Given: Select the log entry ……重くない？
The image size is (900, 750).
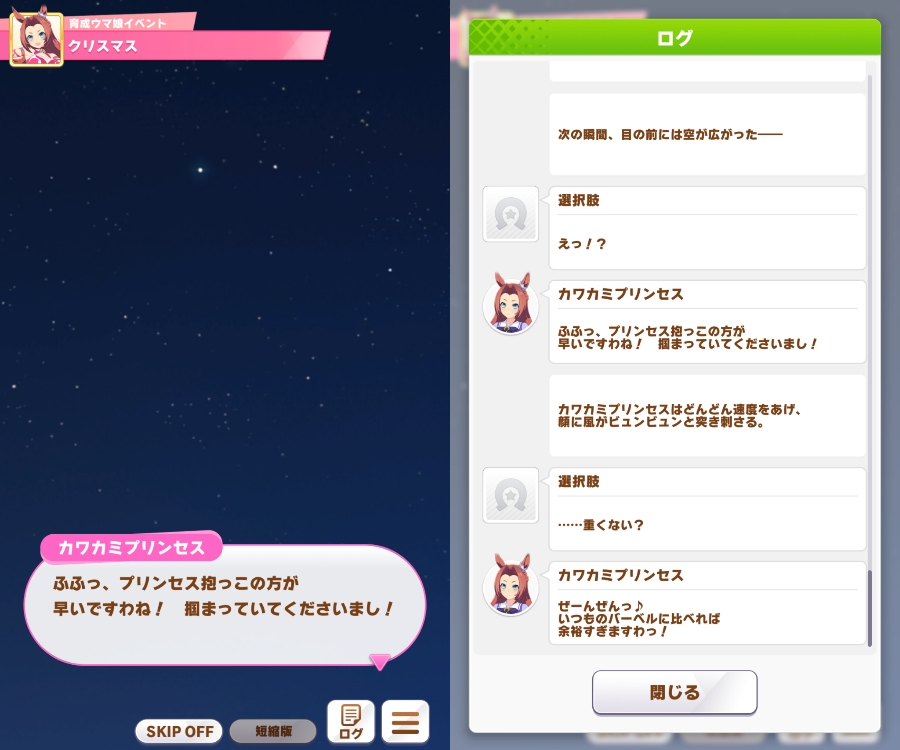Looking at the screenshot, I should pyautogui.click(x=707, y=509).
